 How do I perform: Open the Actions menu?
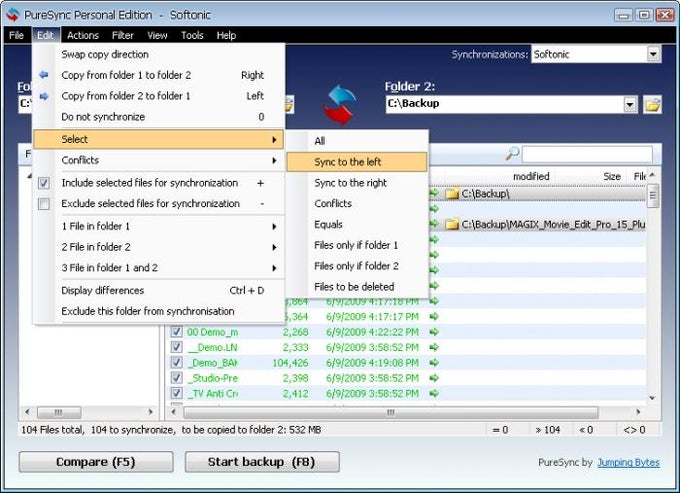point(83,35)
